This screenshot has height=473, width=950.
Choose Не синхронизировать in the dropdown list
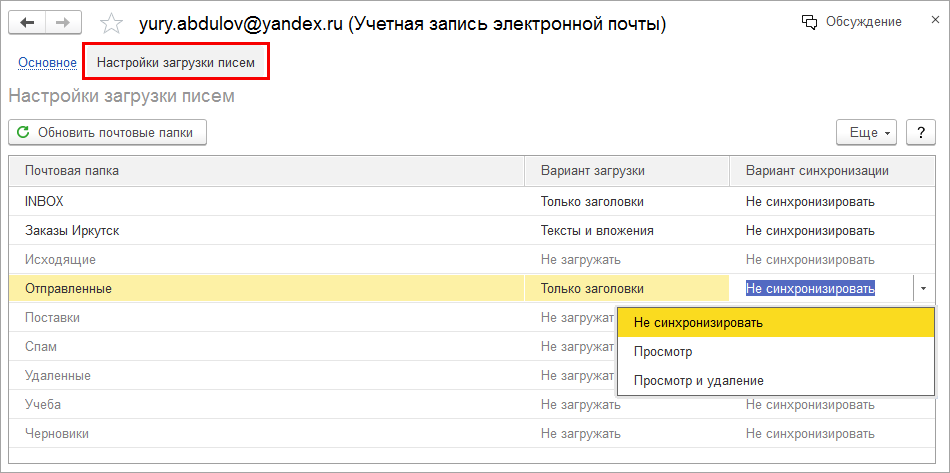pos(698,323)
